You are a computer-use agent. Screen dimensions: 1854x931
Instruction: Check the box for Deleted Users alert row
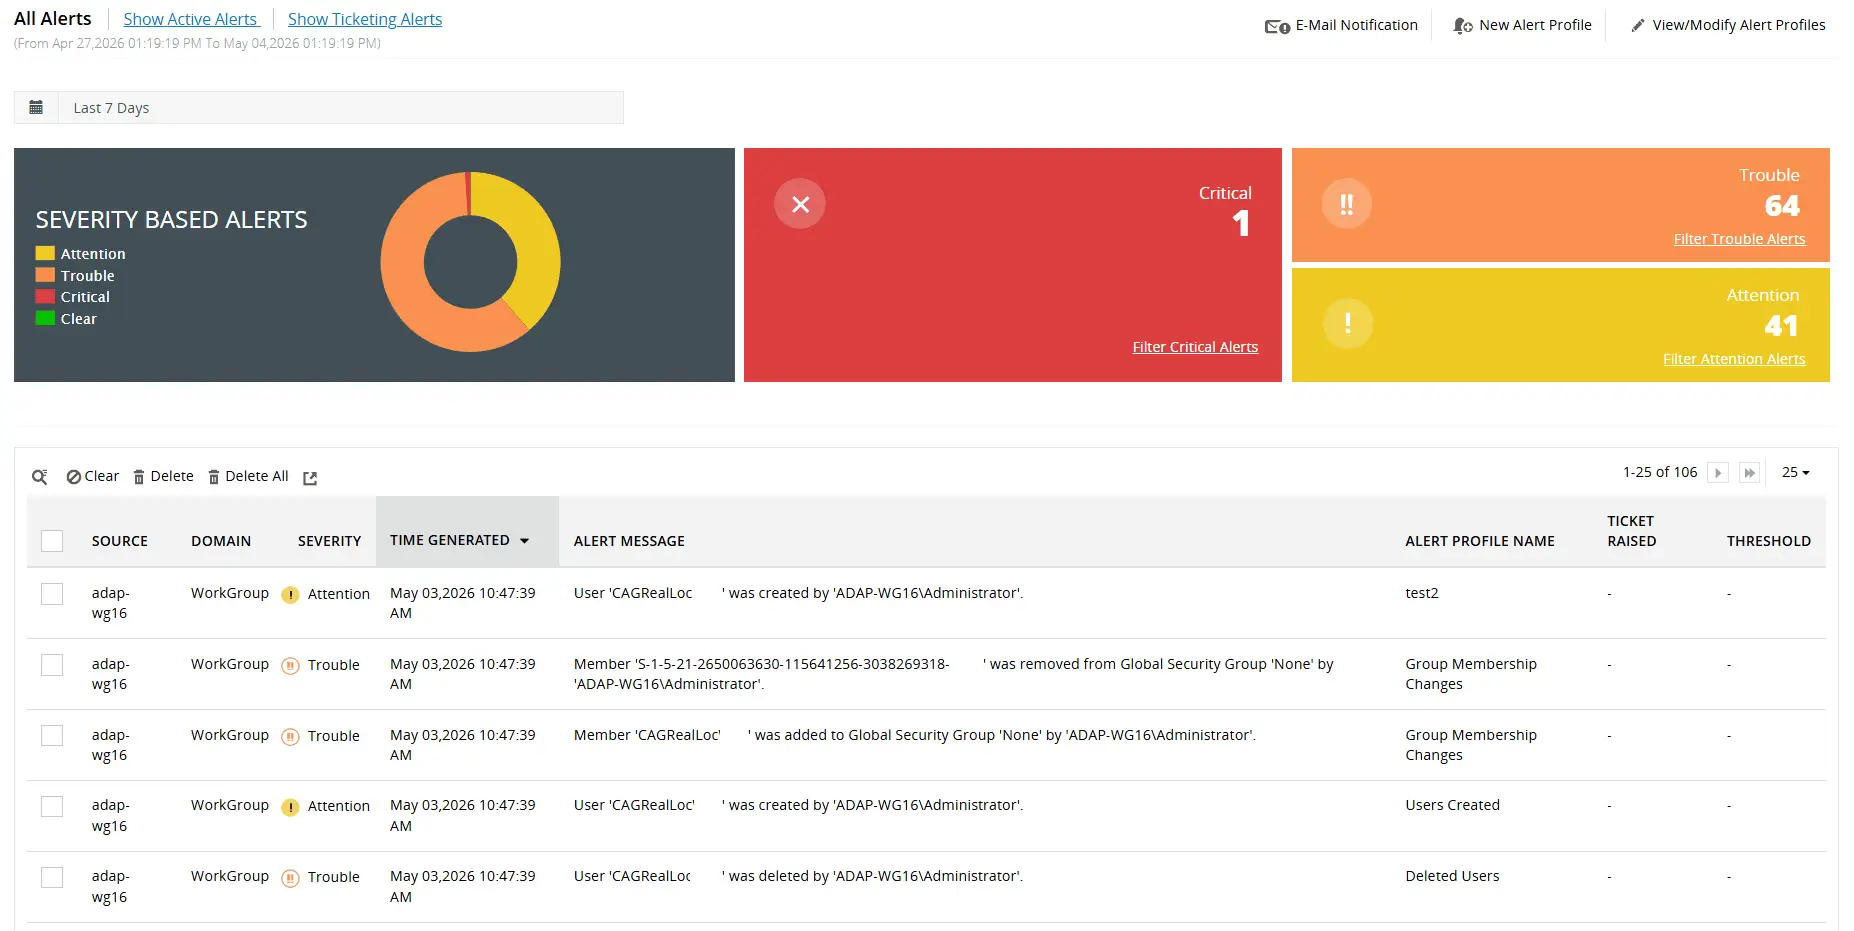click(52, 877)
